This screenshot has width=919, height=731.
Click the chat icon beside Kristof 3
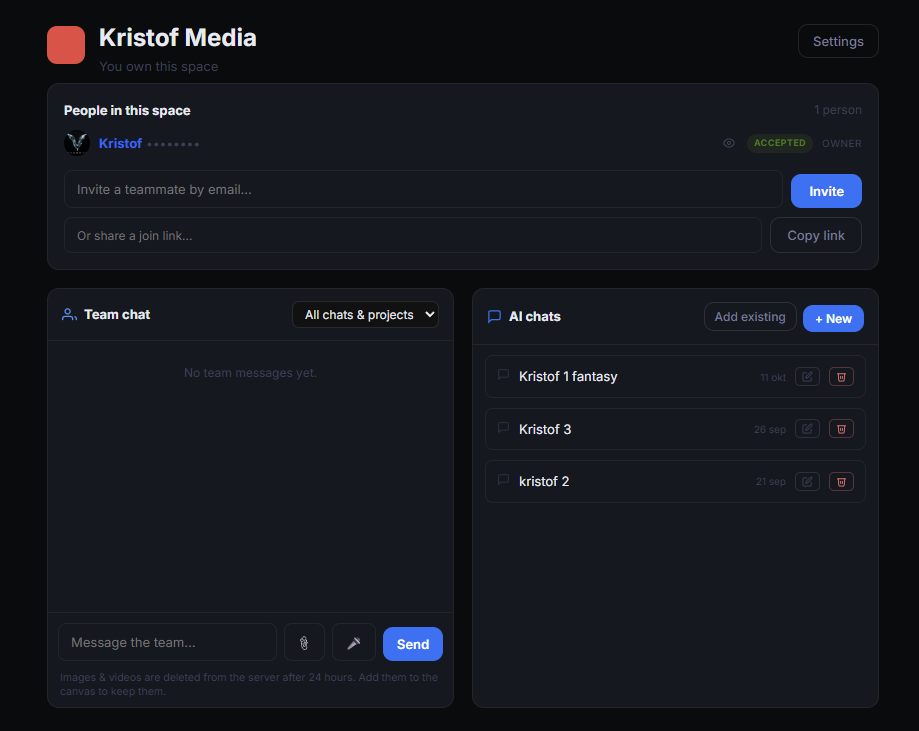click(503, 427)
